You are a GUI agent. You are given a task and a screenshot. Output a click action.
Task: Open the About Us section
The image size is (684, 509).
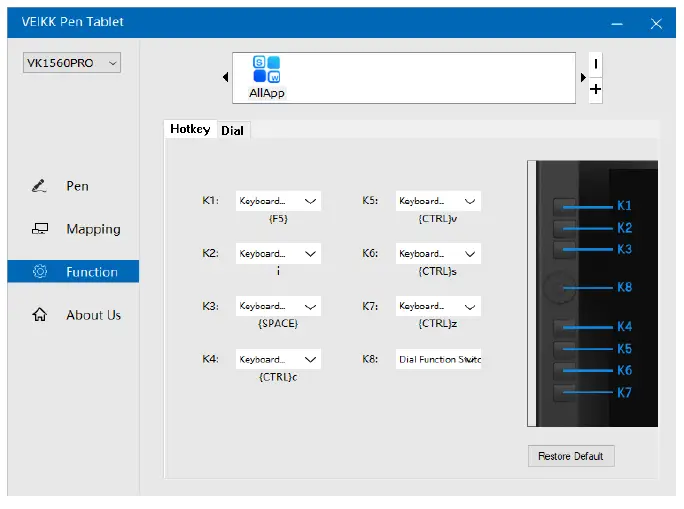coord(93,315)
